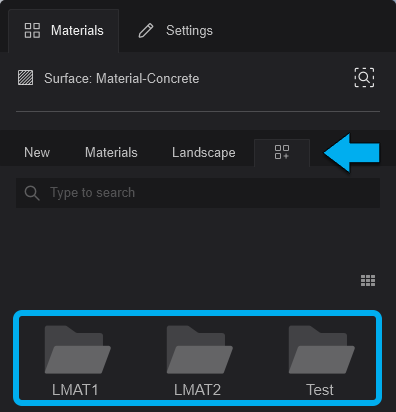
Task: Click the Materials tab grid icon
Action: tap(32, 30)
